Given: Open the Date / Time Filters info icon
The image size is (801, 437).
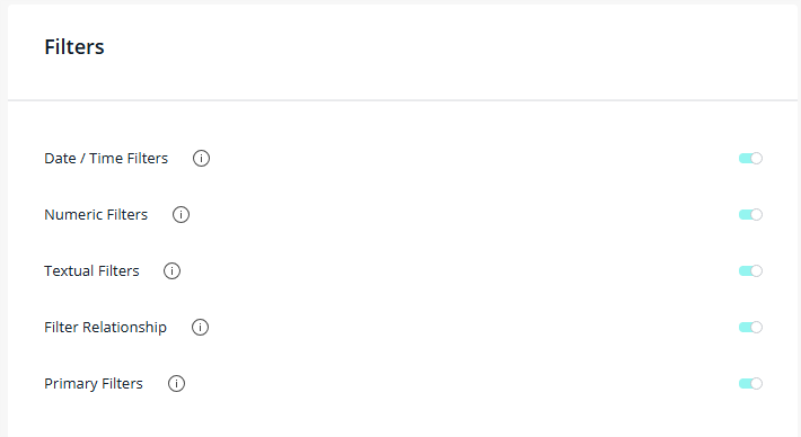Looking at the screenshot, I should coord(201,158).
